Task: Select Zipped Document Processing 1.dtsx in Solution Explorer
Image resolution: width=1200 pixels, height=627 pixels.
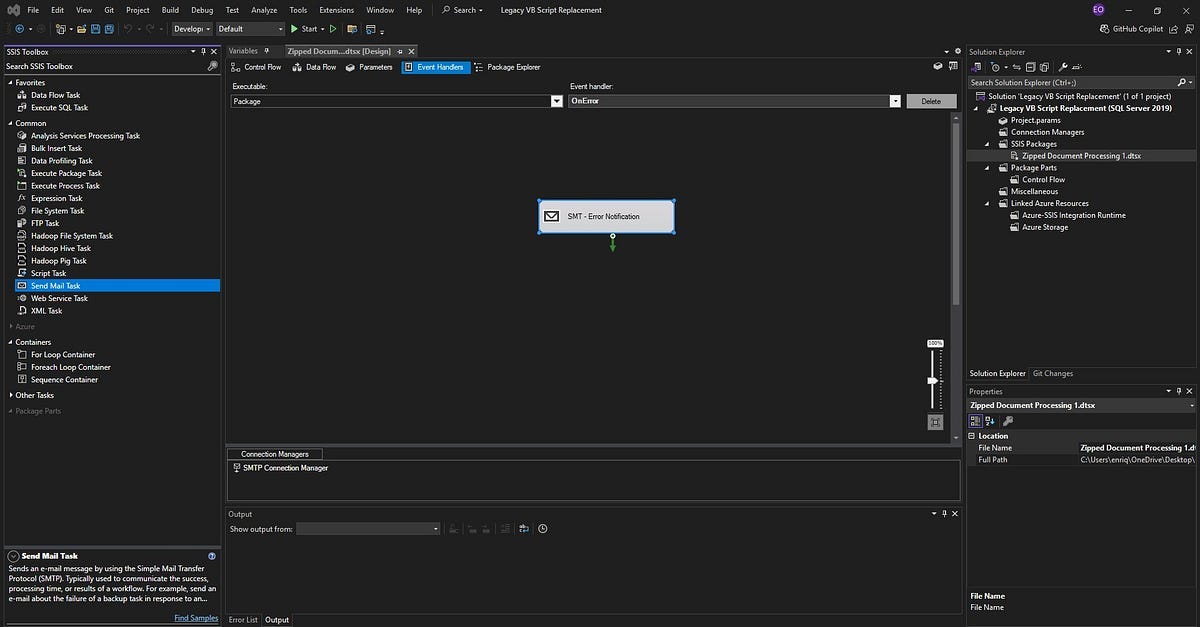Action: pyautogui.click(x=1081, y=156)
